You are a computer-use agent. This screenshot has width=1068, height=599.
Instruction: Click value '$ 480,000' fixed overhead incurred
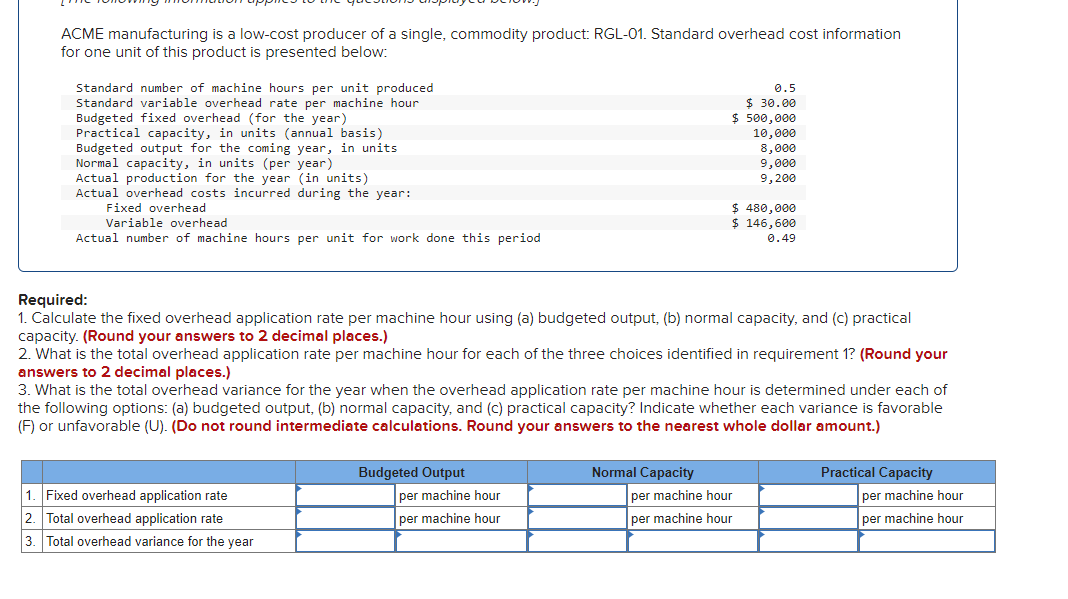pos(764,208)
